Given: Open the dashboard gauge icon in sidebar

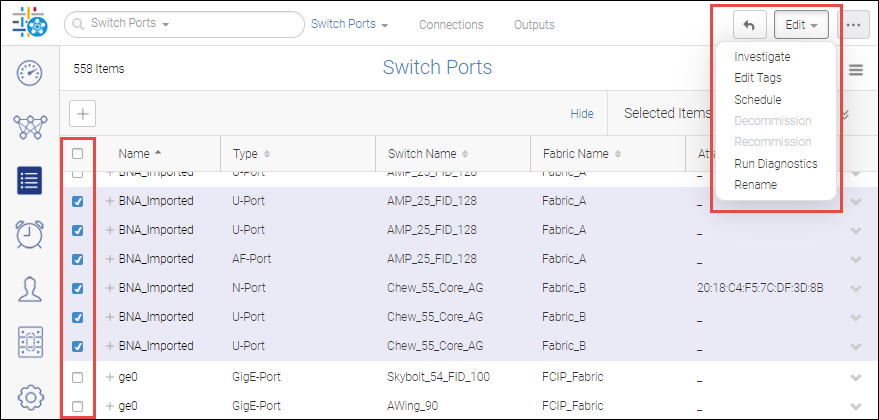Looking at the screenshot, I should 30,72.
